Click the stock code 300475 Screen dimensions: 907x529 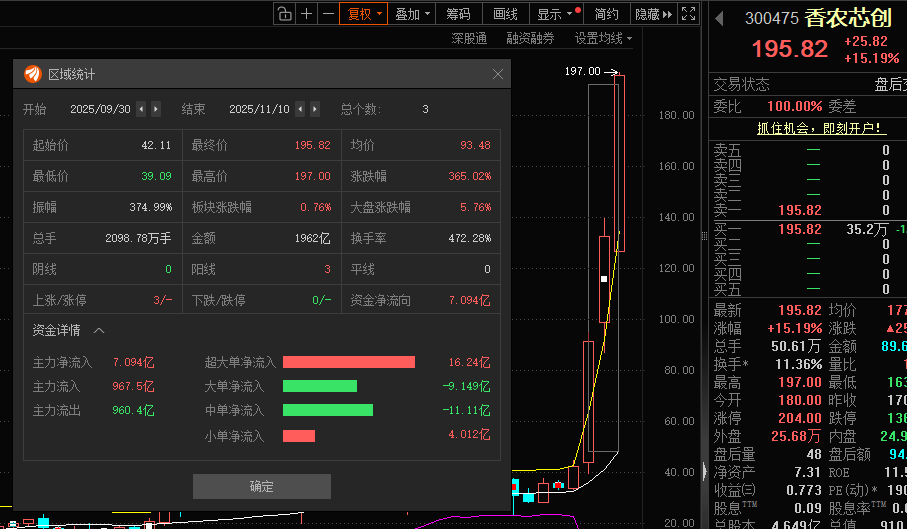point(772,19)
